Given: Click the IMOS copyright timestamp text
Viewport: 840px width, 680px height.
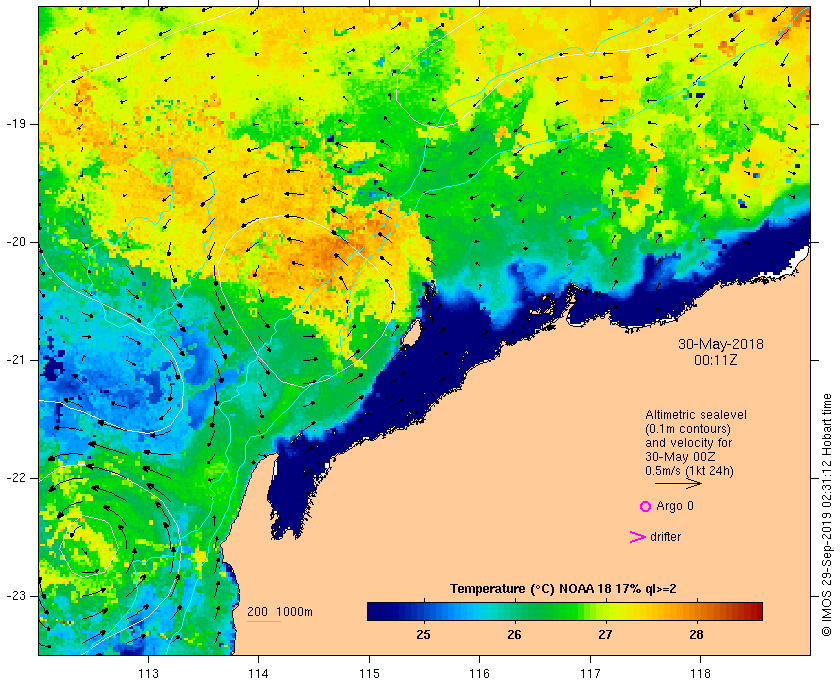Looking at the screenshot, I should pos(827,514).
